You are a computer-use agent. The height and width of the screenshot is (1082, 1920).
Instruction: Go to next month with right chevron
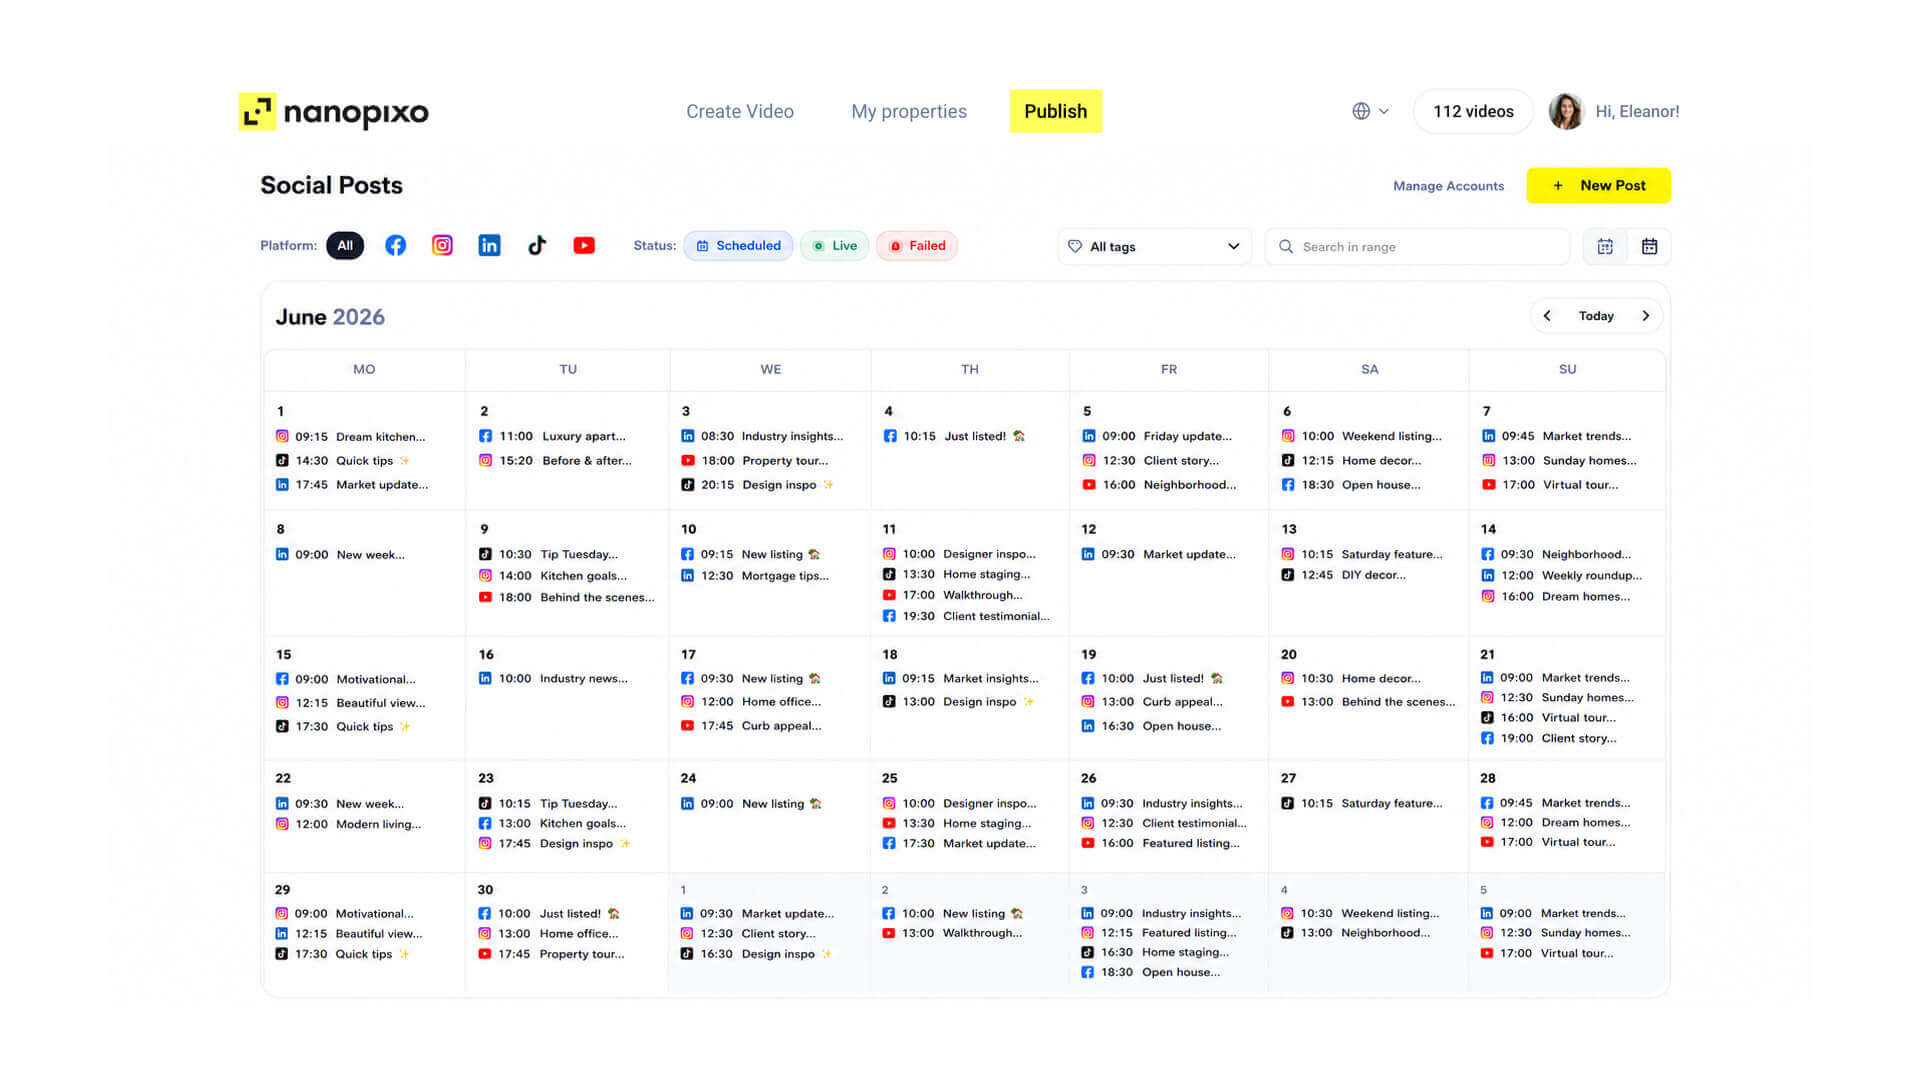(x=1645, y=316)
